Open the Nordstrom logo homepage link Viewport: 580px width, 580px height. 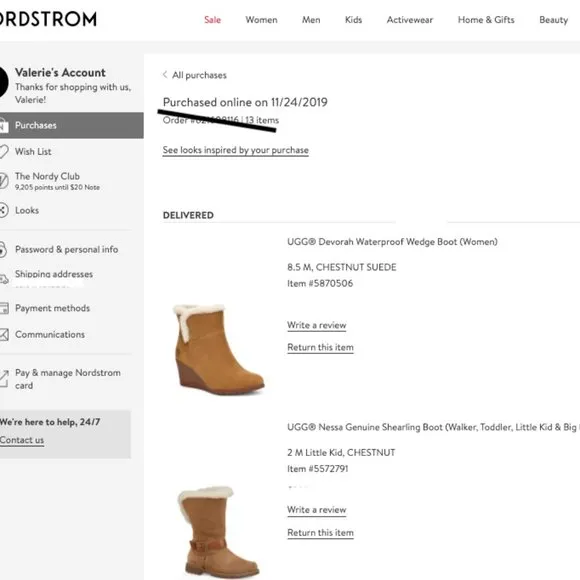click(48, 19)
